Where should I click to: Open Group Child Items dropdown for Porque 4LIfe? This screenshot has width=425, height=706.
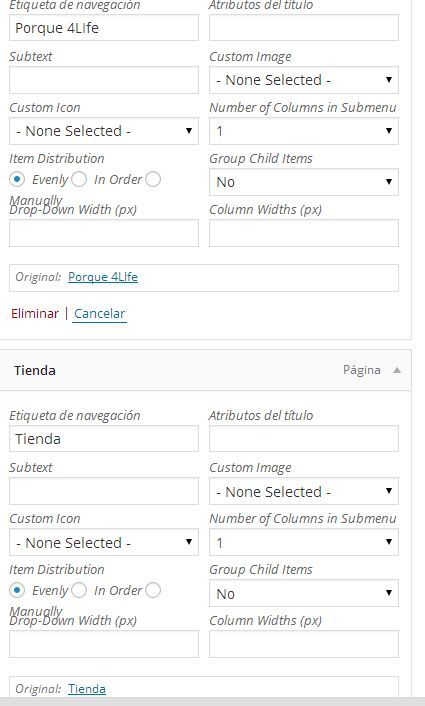(x=304, y=182)
